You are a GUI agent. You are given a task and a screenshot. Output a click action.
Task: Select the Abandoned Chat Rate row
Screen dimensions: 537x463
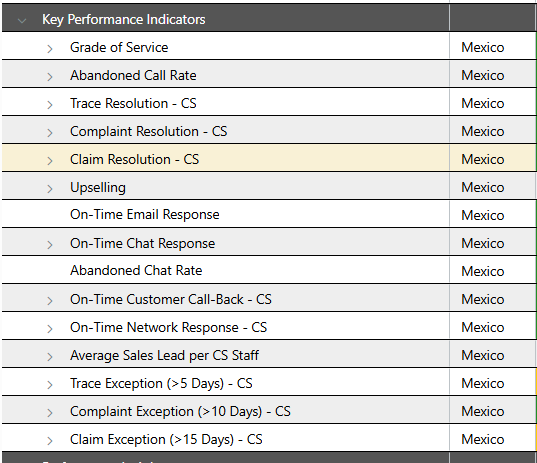[x=225, y=271]
